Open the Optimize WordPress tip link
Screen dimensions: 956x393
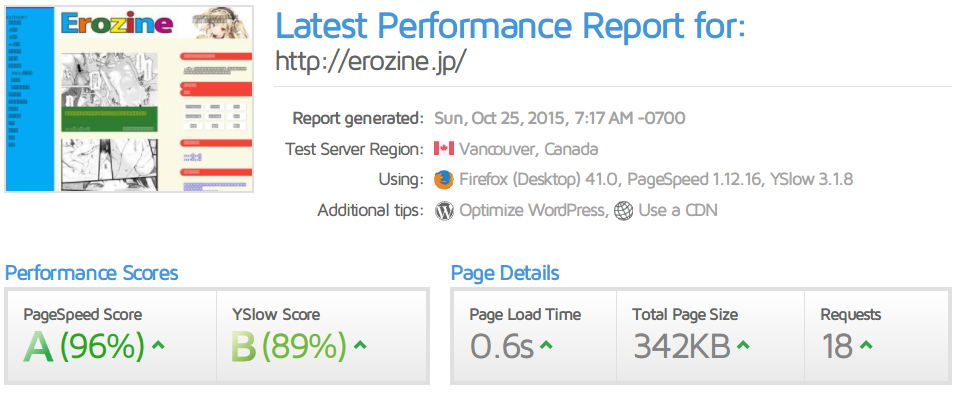coord(532,211)
